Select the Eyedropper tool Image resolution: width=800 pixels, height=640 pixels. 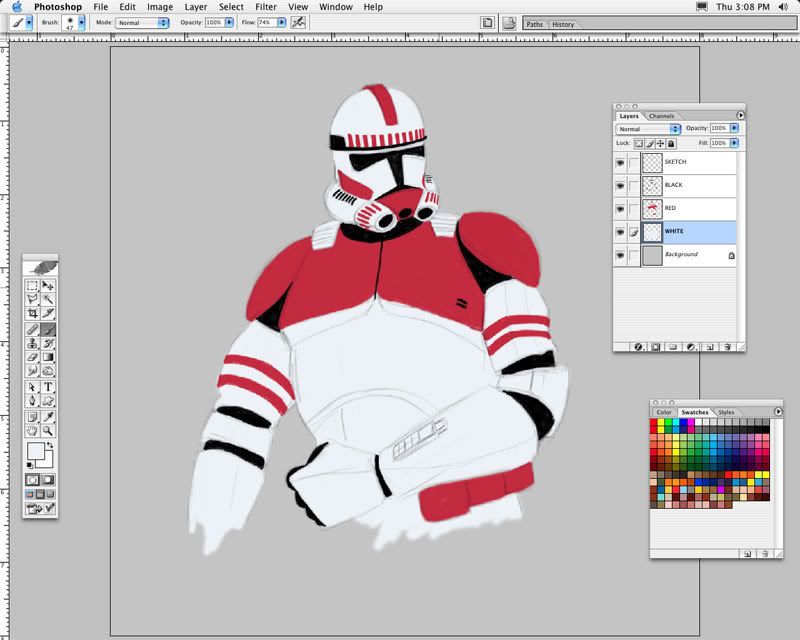coord(48,417)
